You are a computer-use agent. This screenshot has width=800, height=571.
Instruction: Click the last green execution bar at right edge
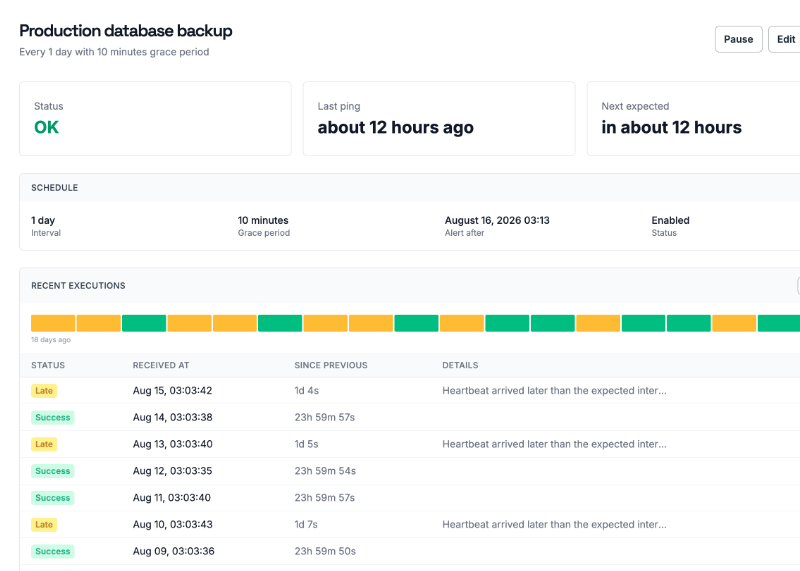(x=779, y=323)
